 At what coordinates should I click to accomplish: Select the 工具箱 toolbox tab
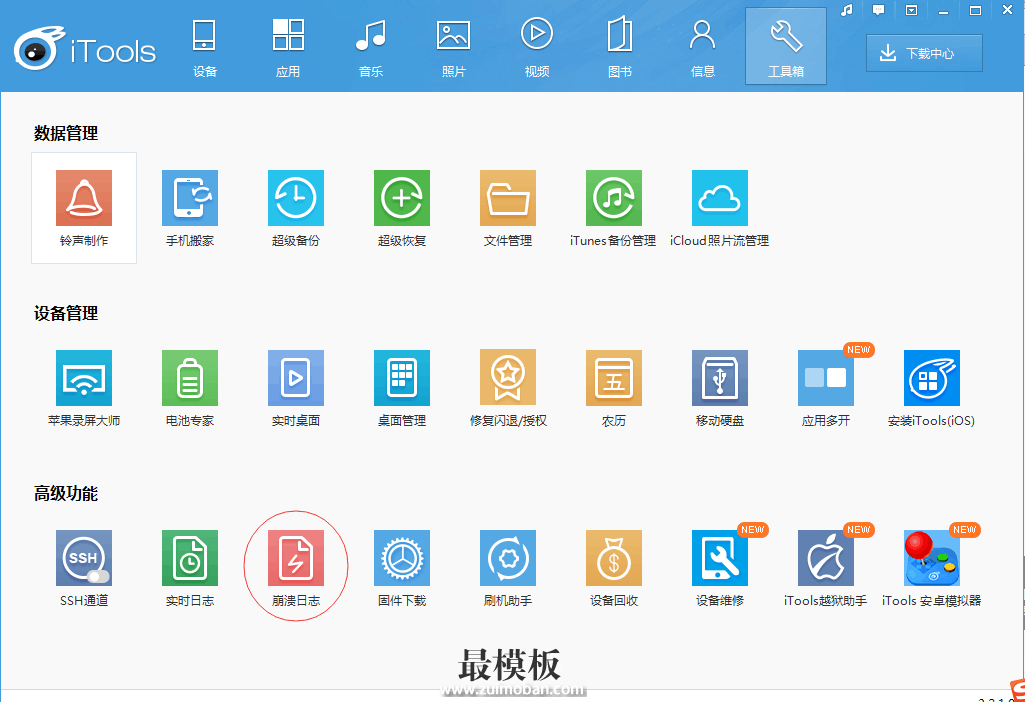(786, 46)
